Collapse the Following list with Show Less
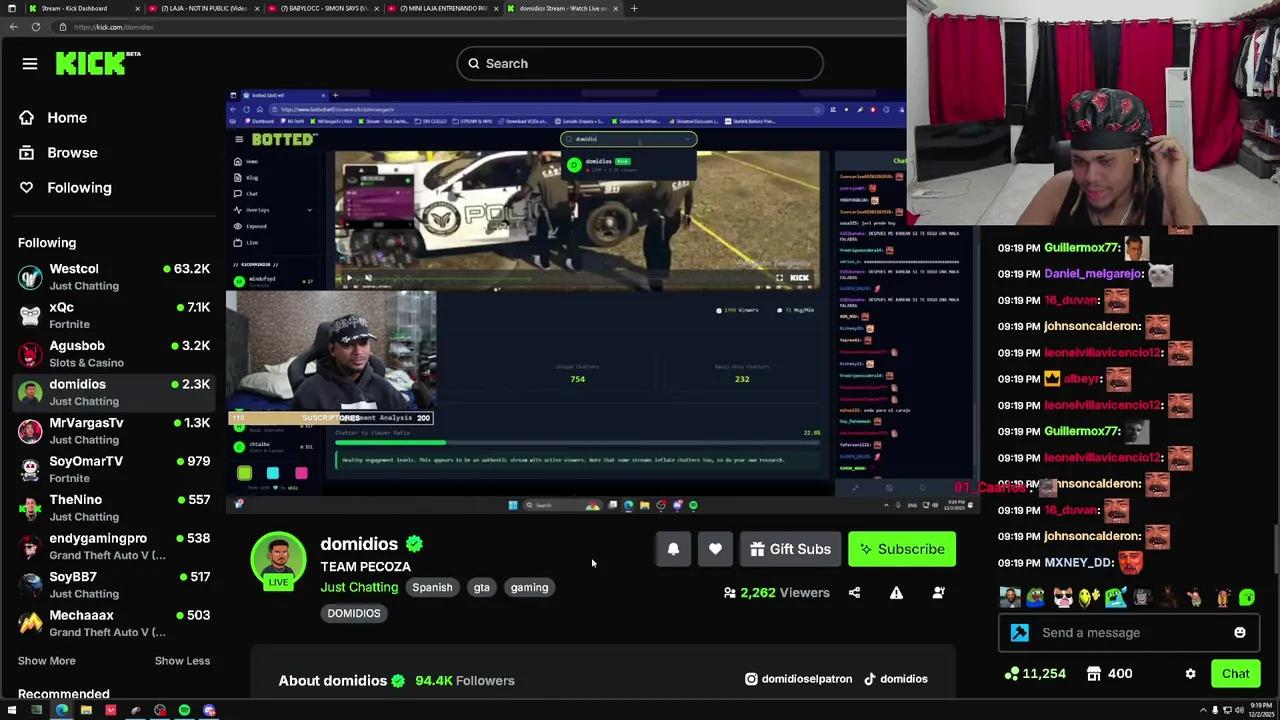The height and width of the screenshot is (720, 1280). pos(182,660)
